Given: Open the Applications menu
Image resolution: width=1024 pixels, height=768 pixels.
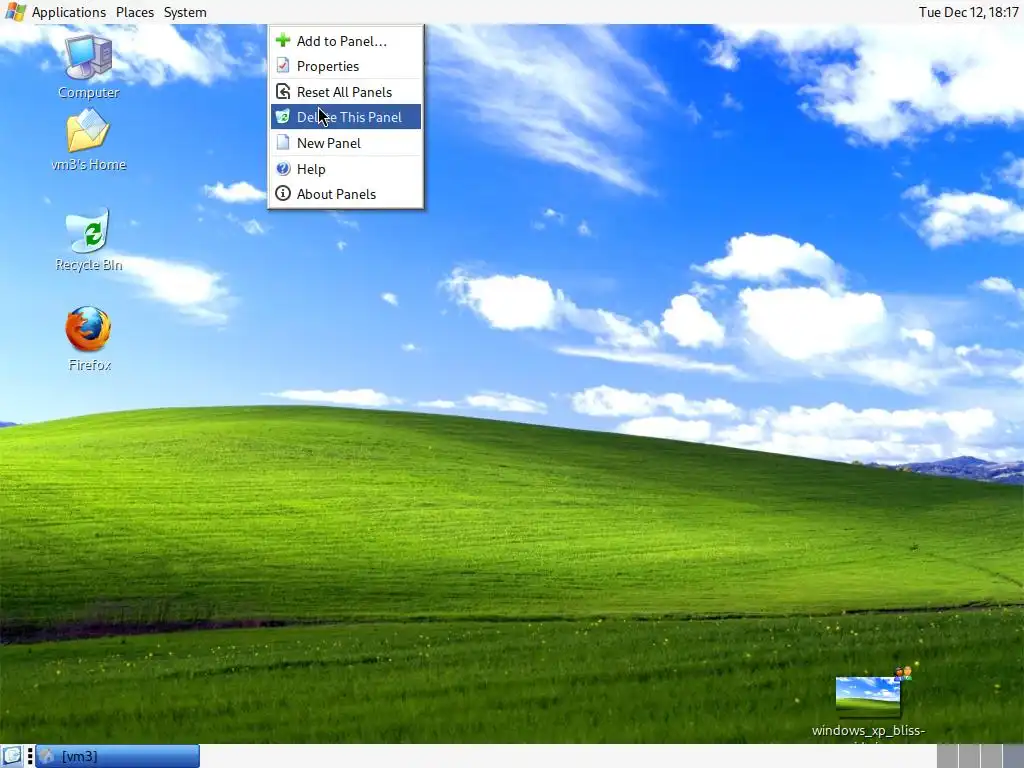Looking at the screenshot, I should tap(69, 12).
